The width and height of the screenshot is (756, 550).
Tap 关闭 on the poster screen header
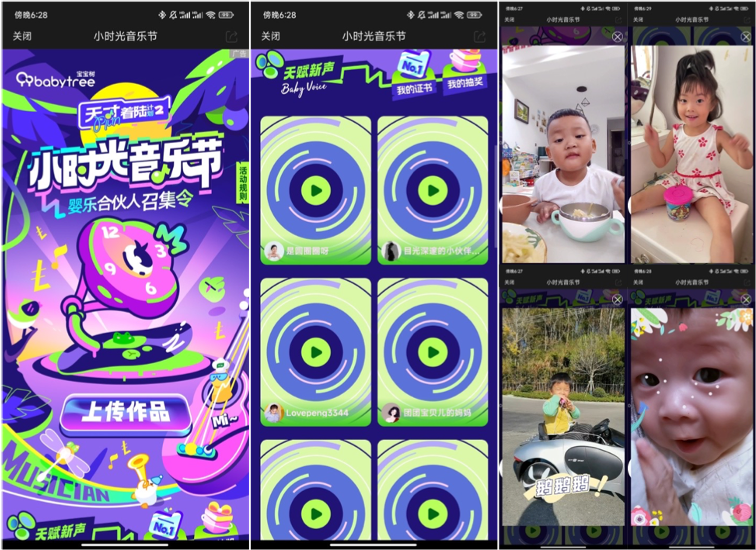tap(22, 36)
